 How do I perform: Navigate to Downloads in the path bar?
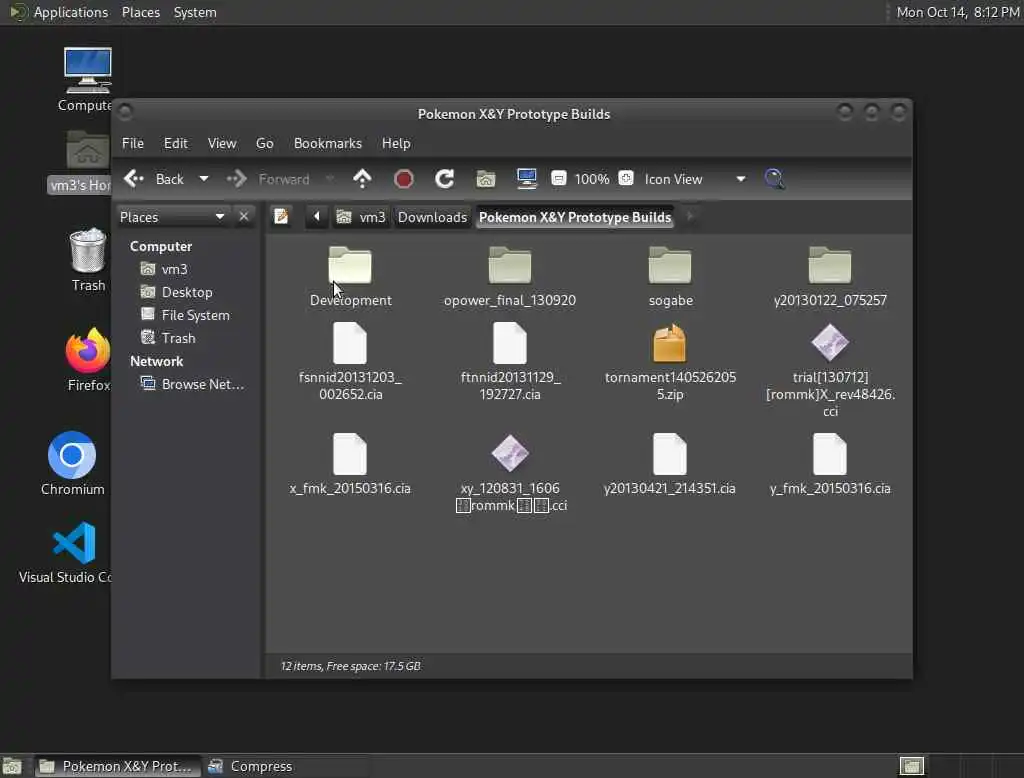(432, 217)
